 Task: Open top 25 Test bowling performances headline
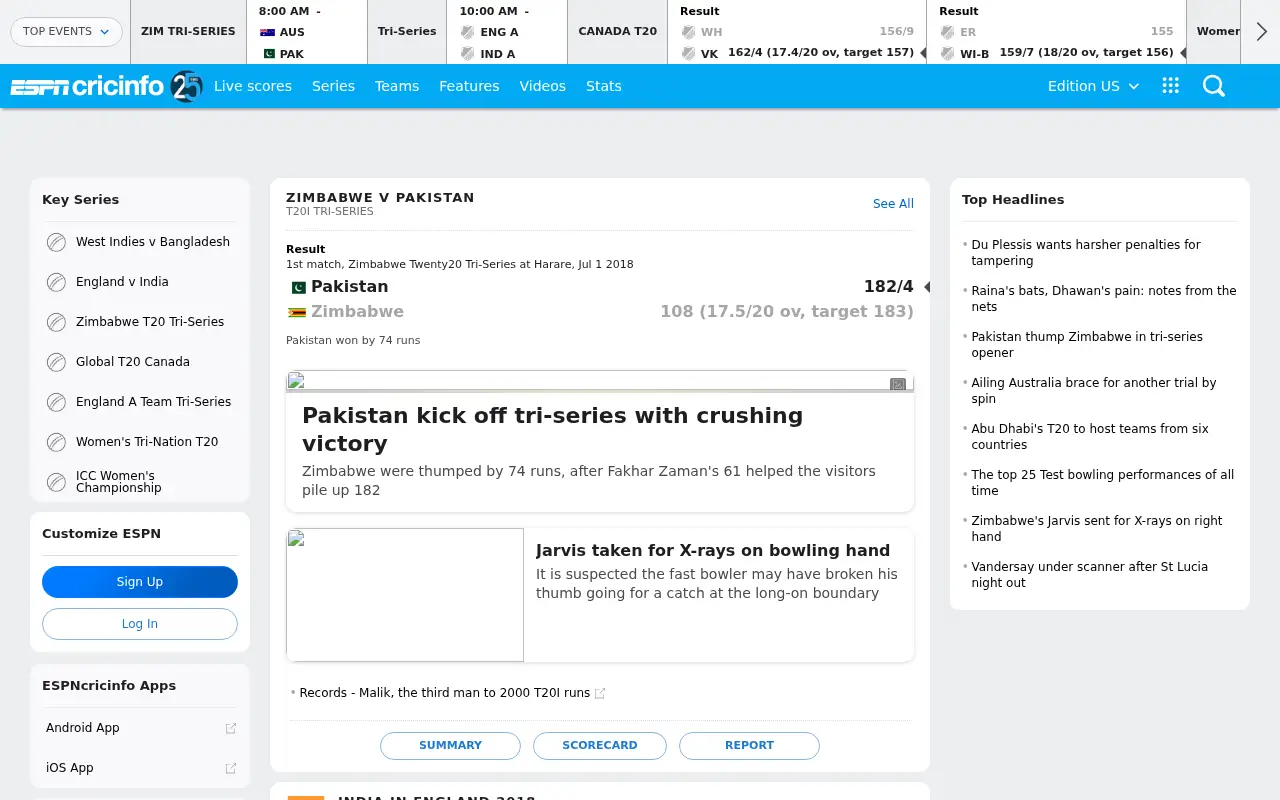[x=1103, y=483]
